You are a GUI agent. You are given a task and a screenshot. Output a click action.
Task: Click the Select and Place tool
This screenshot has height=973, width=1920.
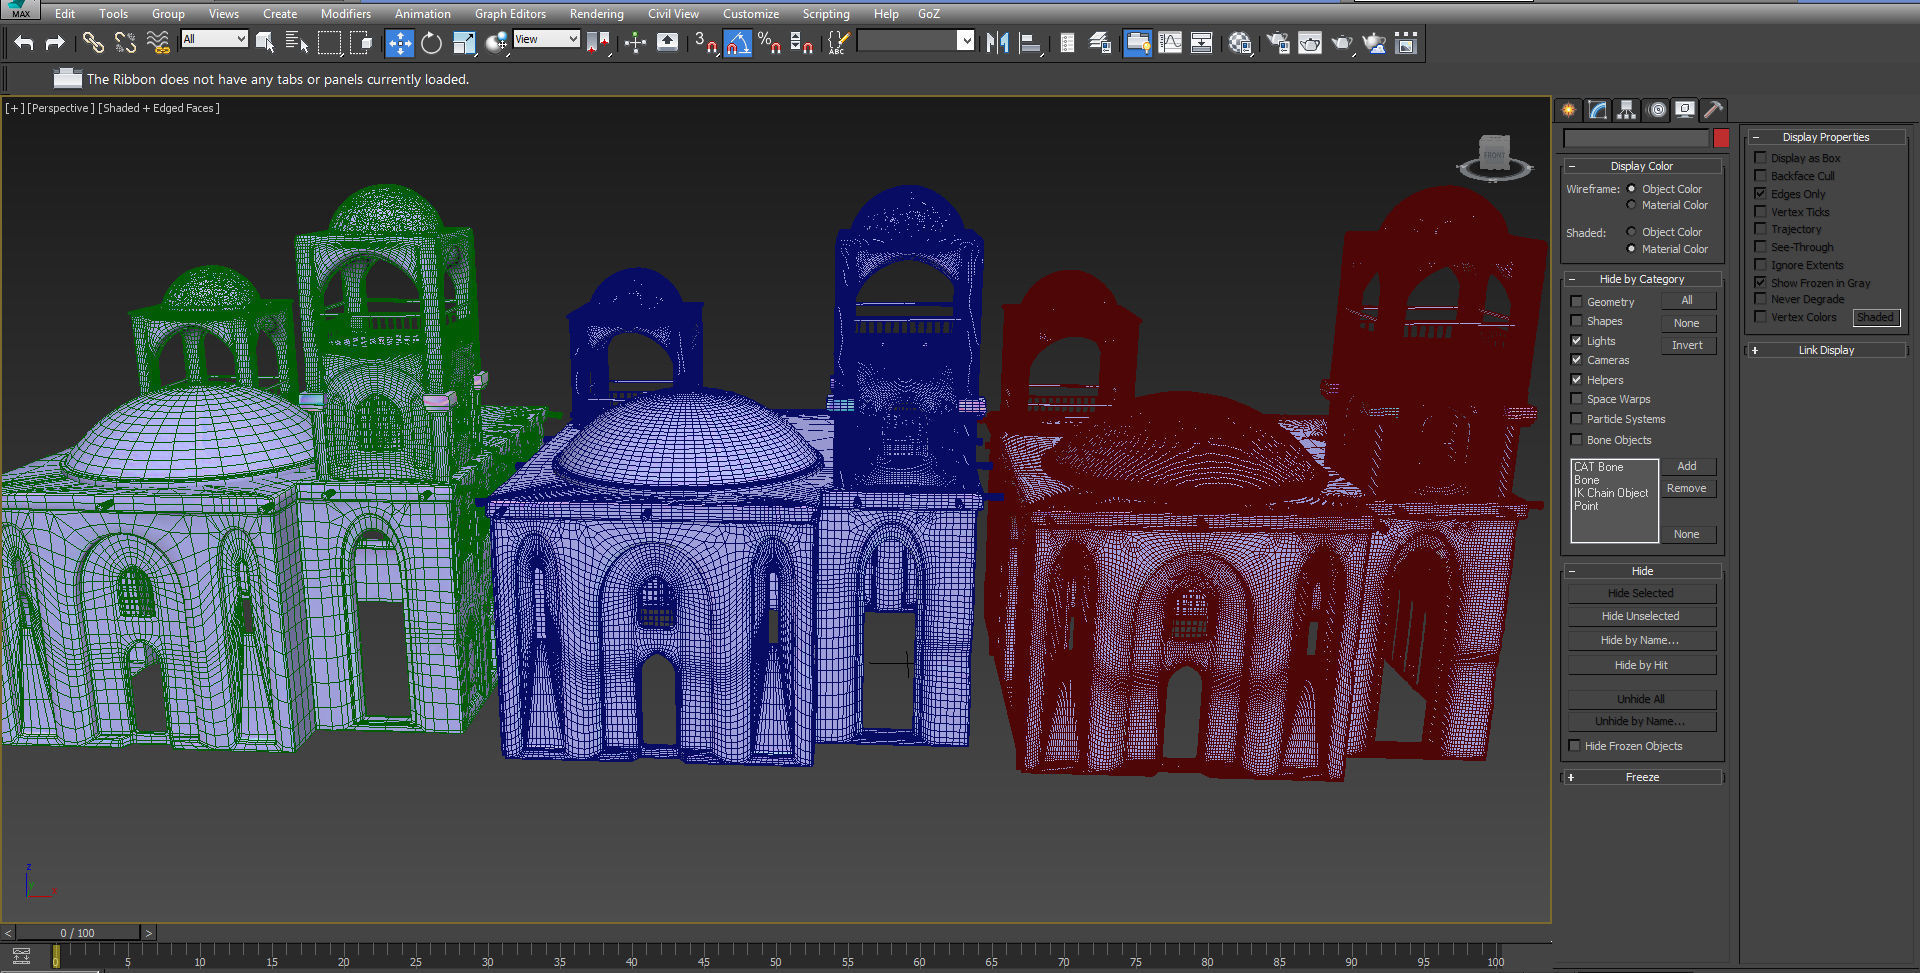[x=496, y=42]
